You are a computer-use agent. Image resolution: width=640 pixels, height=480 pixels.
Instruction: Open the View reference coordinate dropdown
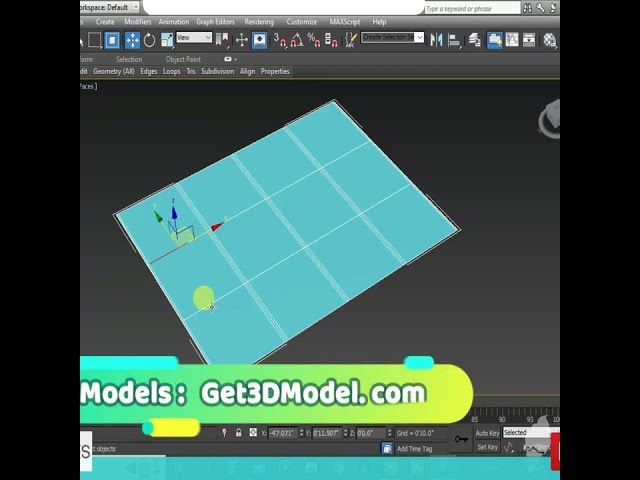(x=194, y=38)
